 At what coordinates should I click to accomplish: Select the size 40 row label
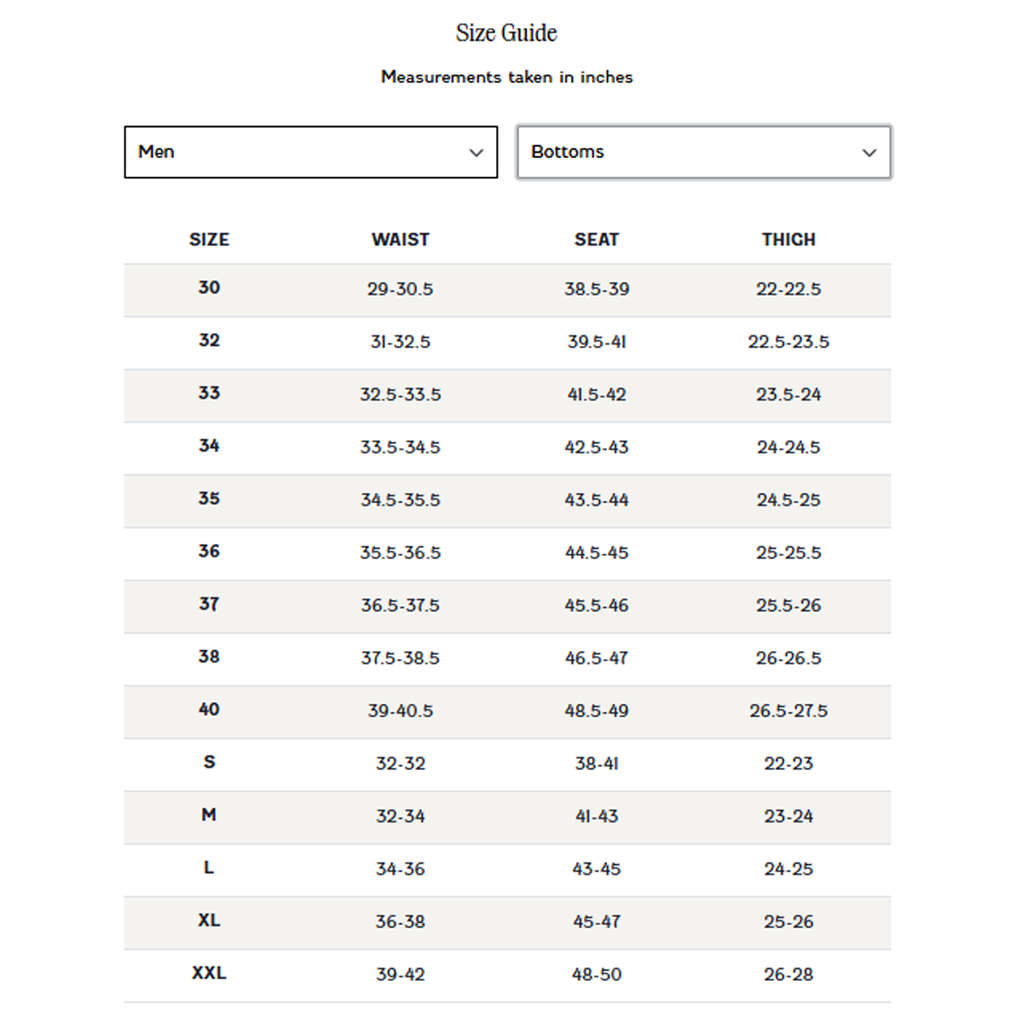point(209,710)
